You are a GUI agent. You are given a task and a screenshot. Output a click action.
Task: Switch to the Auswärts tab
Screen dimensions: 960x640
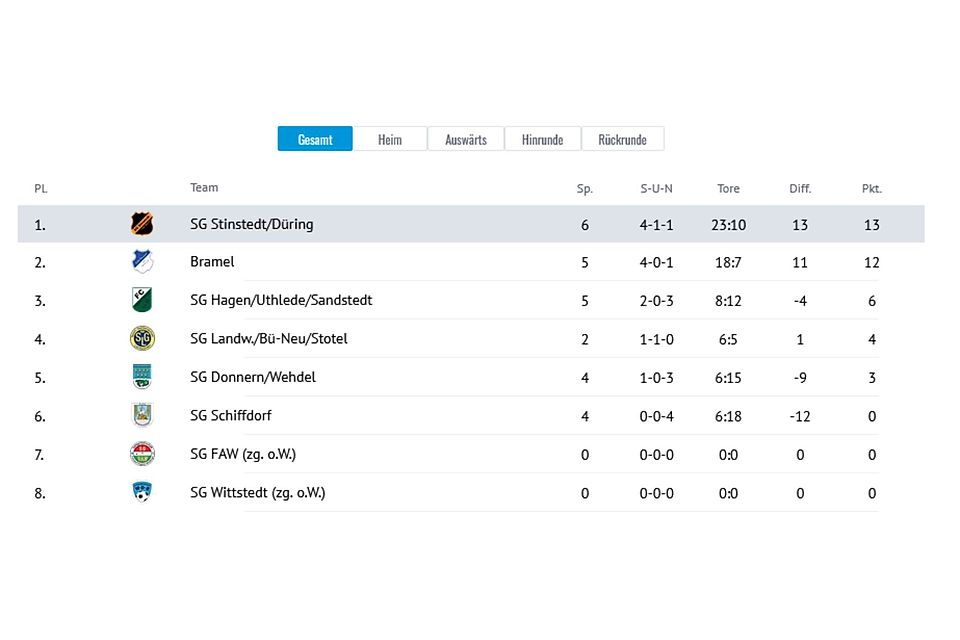click(466, 139)
